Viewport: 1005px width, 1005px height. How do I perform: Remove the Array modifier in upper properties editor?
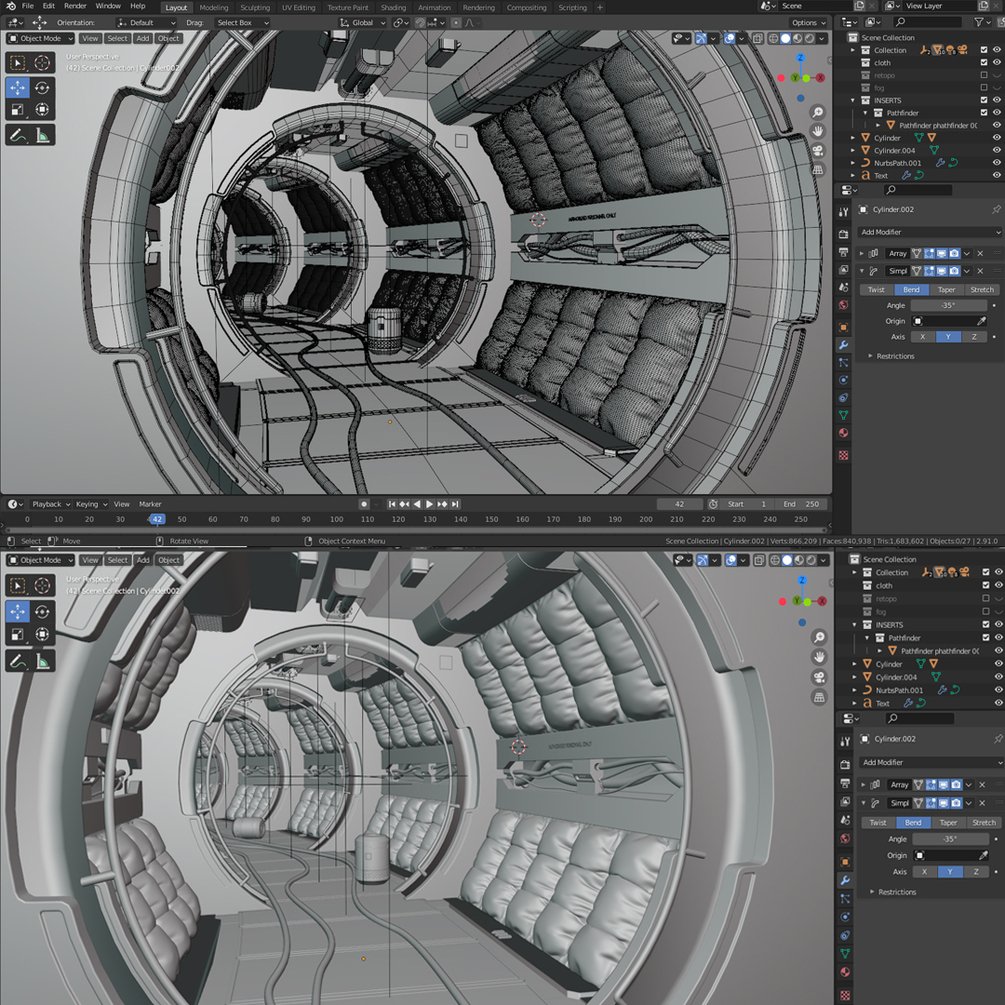pos(980,253)
